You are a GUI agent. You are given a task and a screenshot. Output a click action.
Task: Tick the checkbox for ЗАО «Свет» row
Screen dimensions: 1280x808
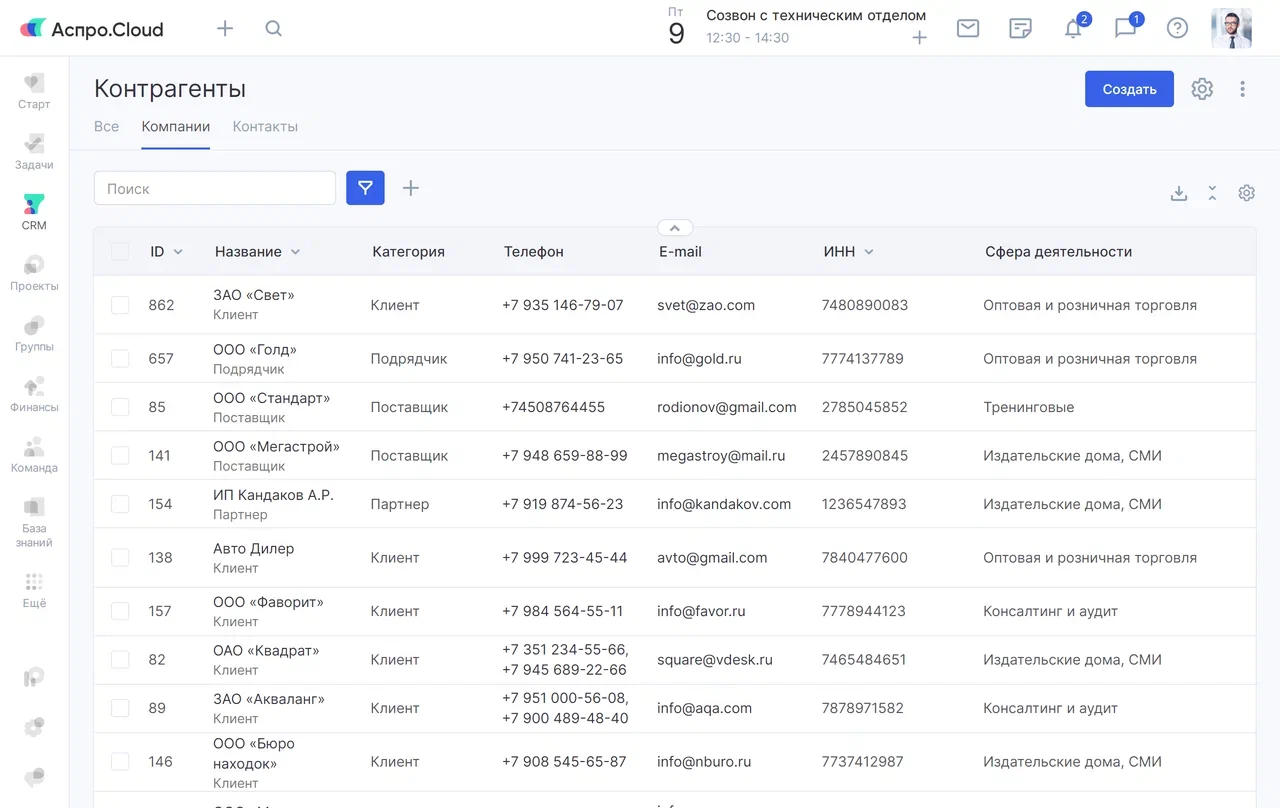point(120,305)
